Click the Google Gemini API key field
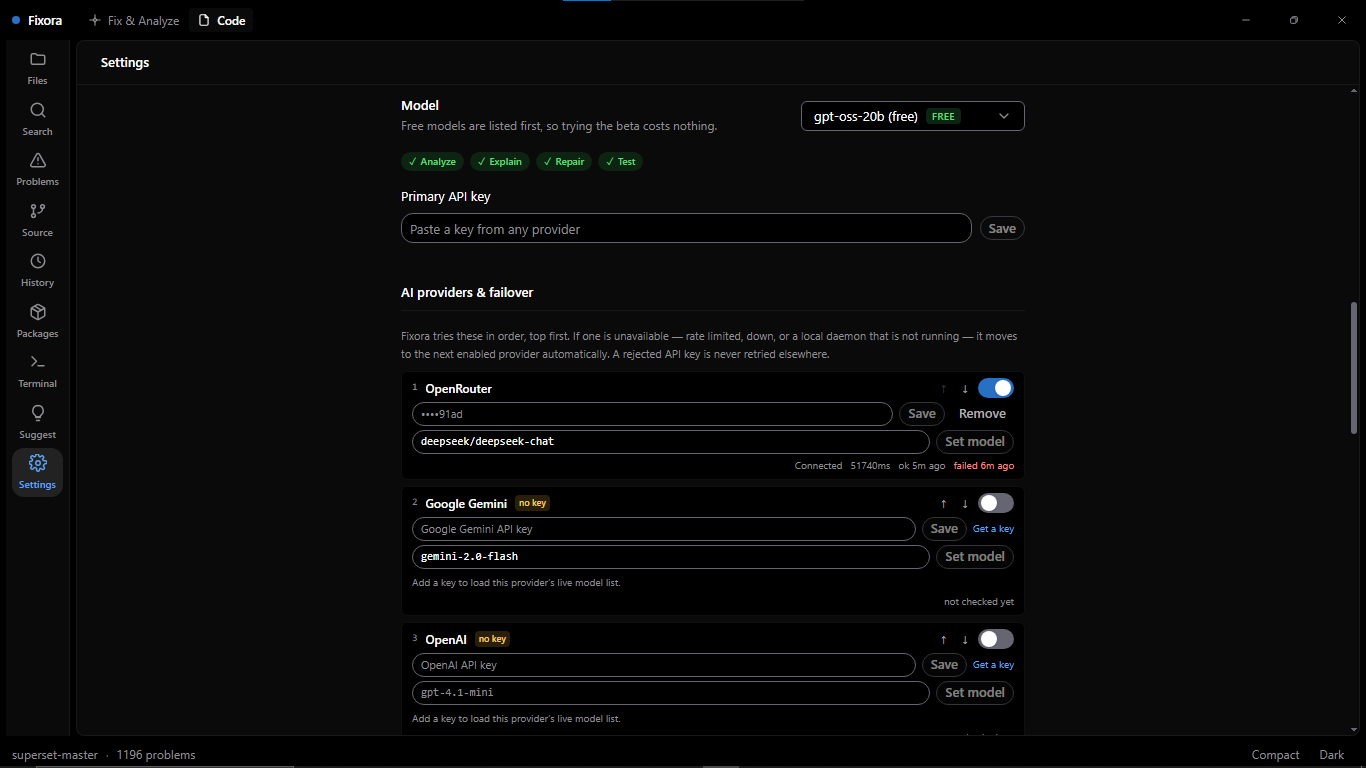Screen dimensions: 1366x768 click(664, 529)
